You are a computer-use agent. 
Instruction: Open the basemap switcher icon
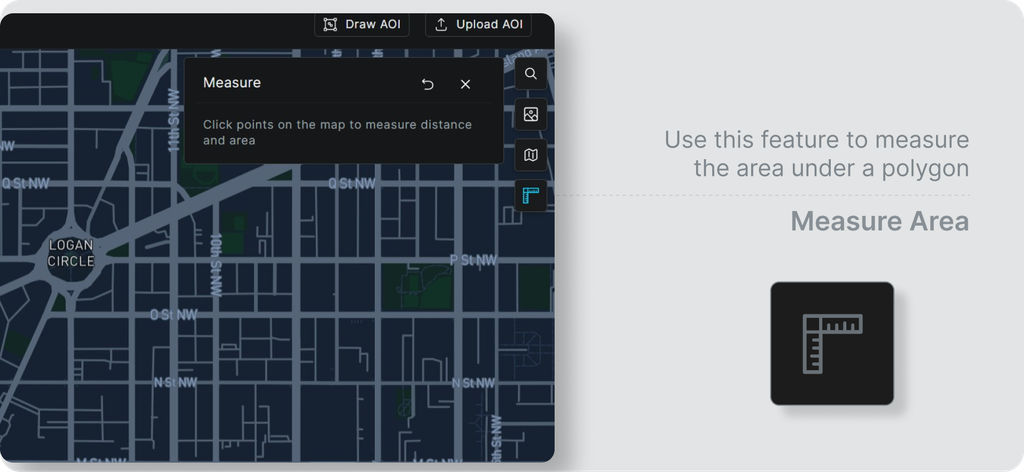coord(531,155)
